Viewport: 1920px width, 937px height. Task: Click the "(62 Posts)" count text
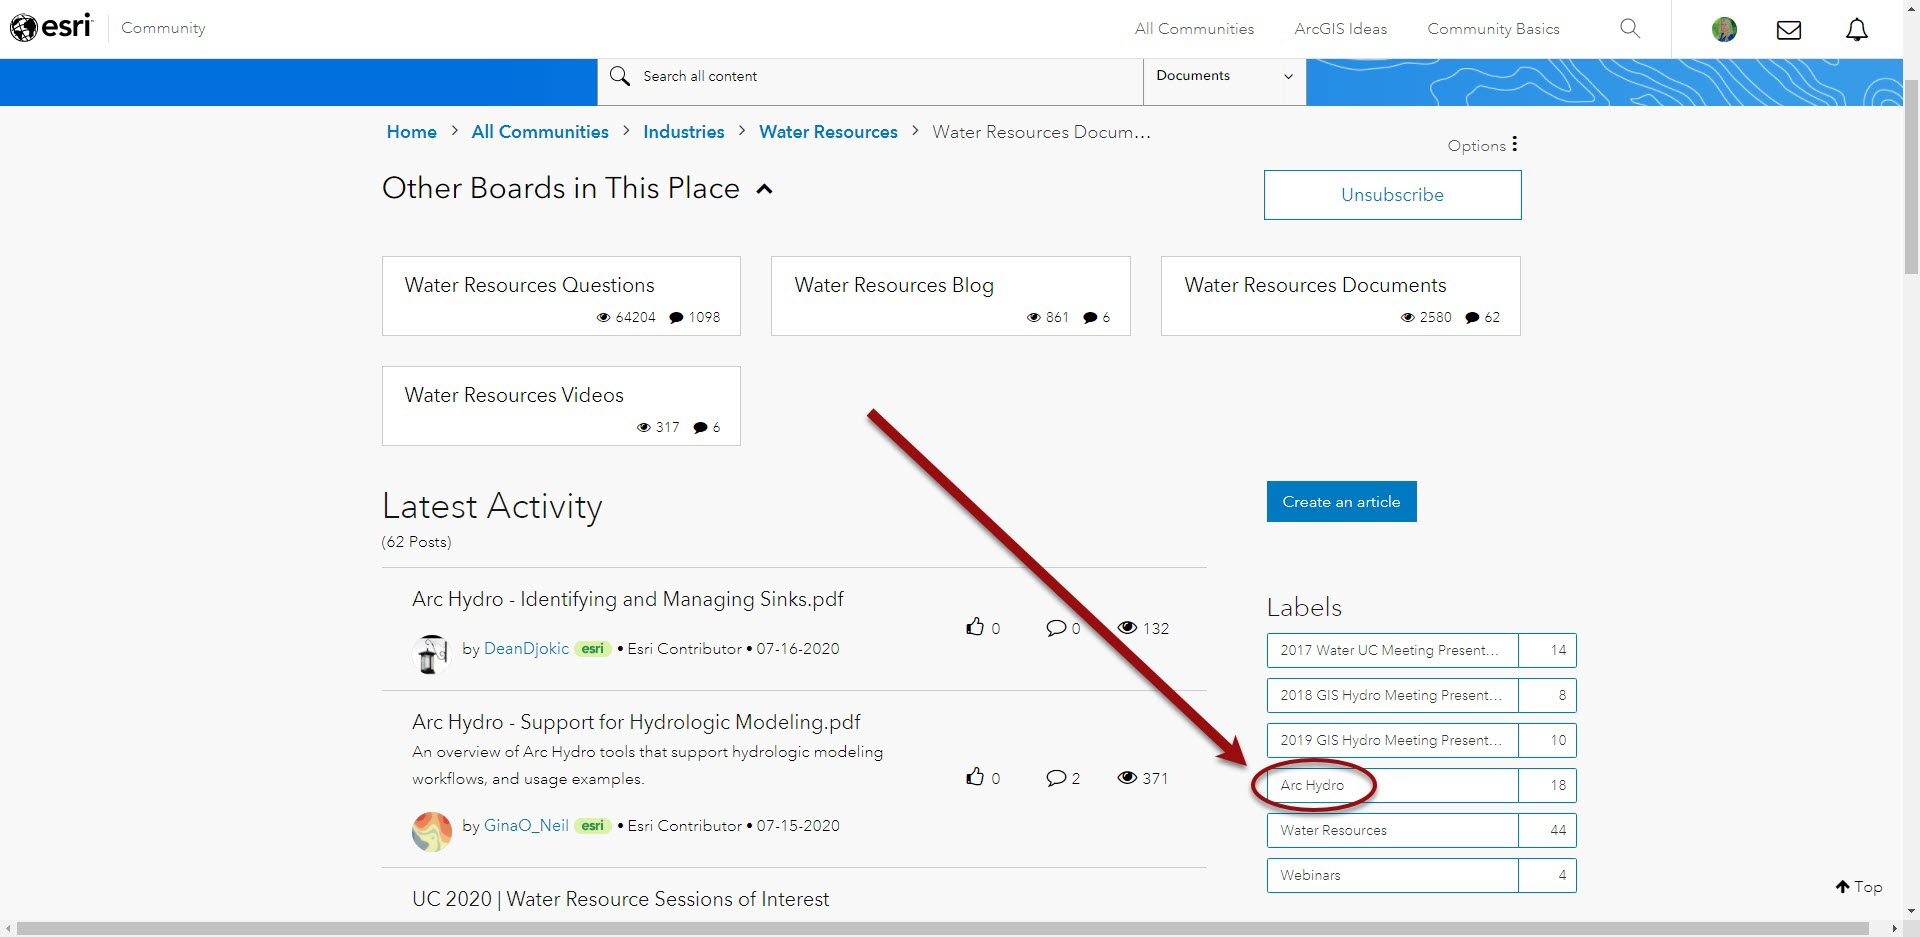pyautogui.click(x=416, y=542)
